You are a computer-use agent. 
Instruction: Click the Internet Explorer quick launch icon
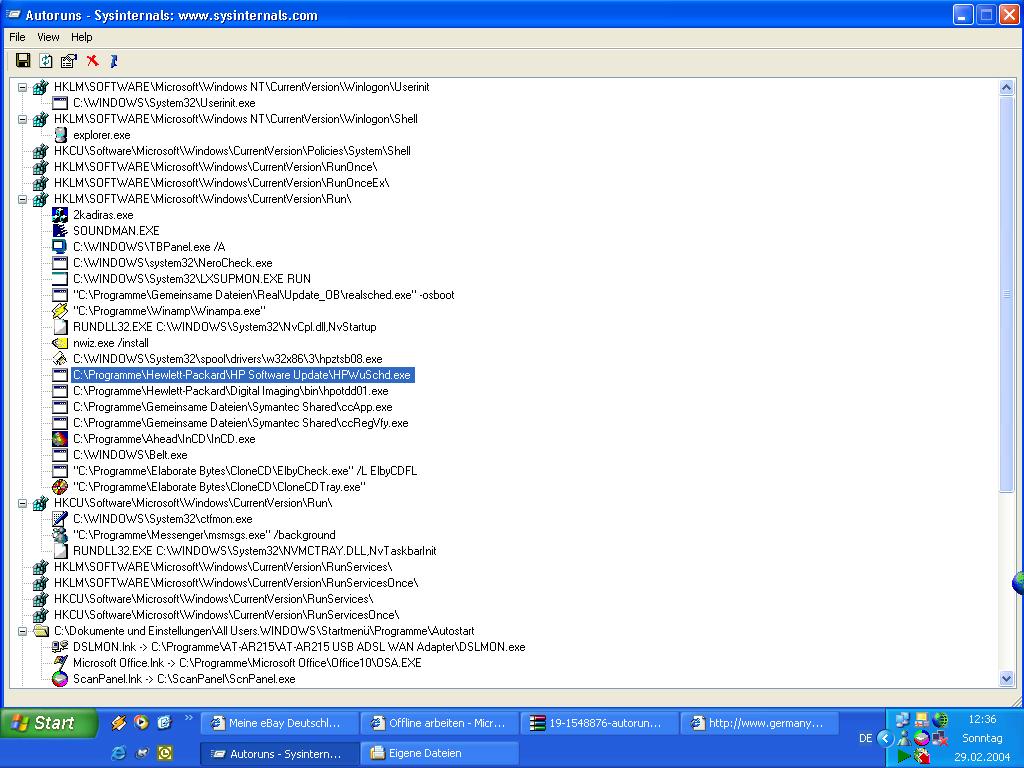pos(119,752)
